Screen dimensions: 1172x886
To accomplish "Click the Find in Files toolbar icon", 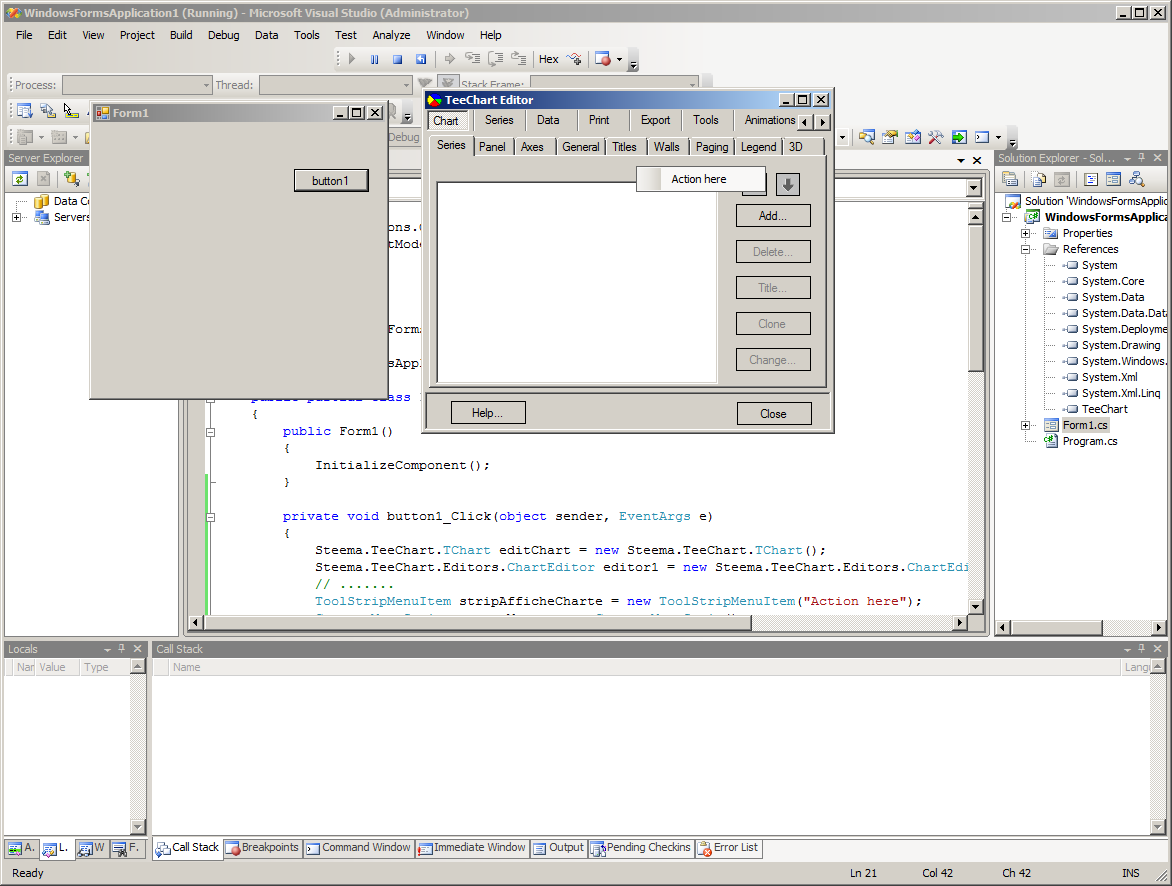I will tap(866, 137).
